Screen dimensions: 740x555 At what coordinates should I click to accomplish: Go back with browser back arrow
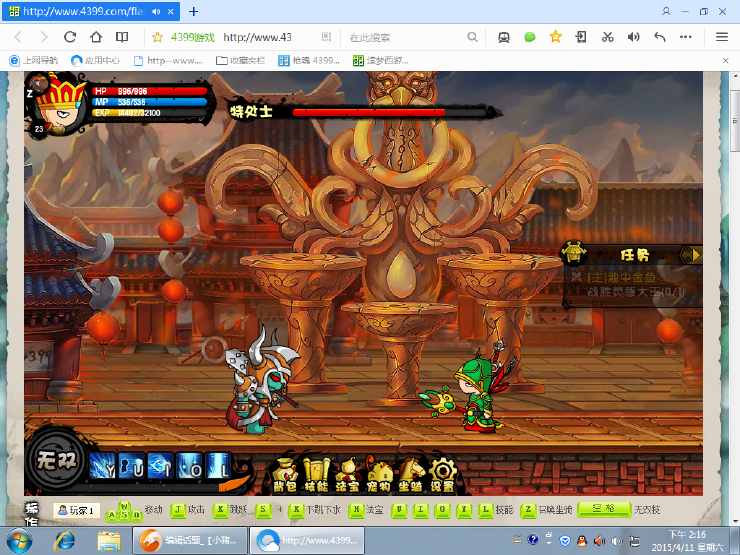(18, 37)
